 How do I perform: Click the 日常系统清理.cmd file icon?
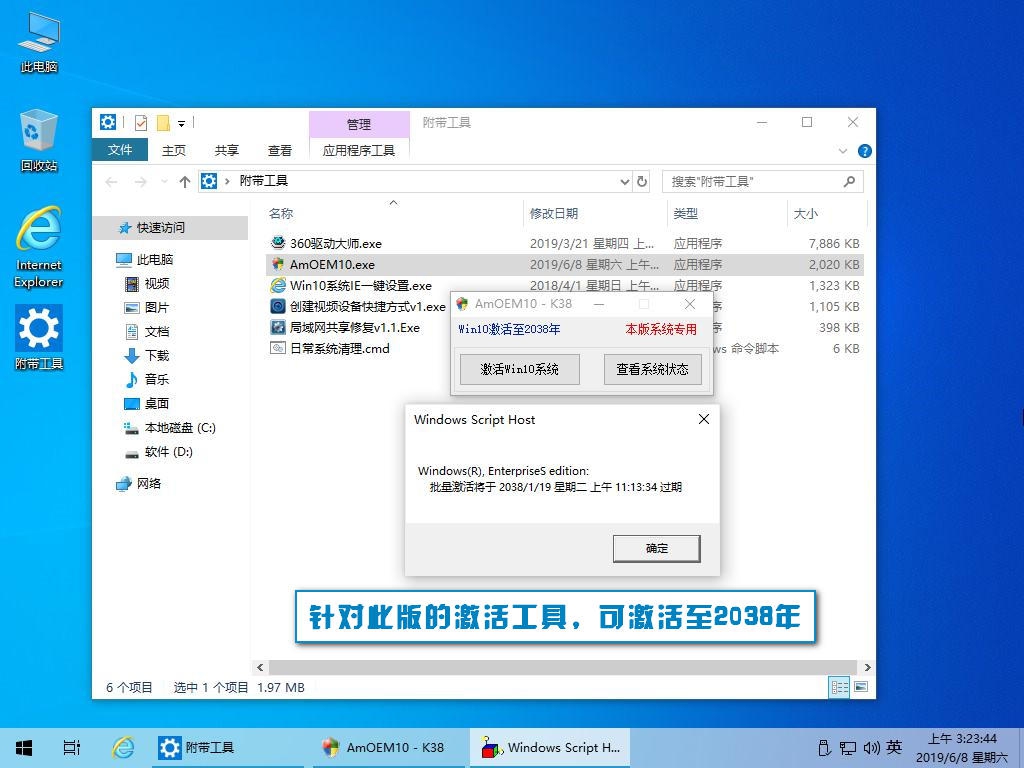pos(278,348)
